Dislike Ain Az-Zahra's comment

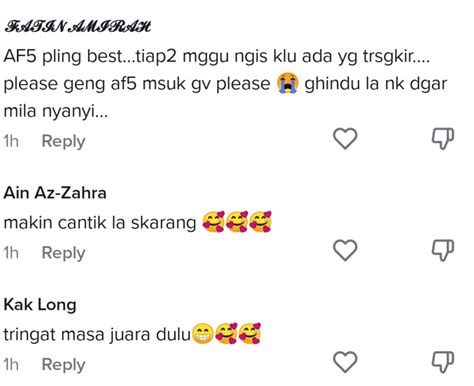pyautogui.click(x=443, y=250)
